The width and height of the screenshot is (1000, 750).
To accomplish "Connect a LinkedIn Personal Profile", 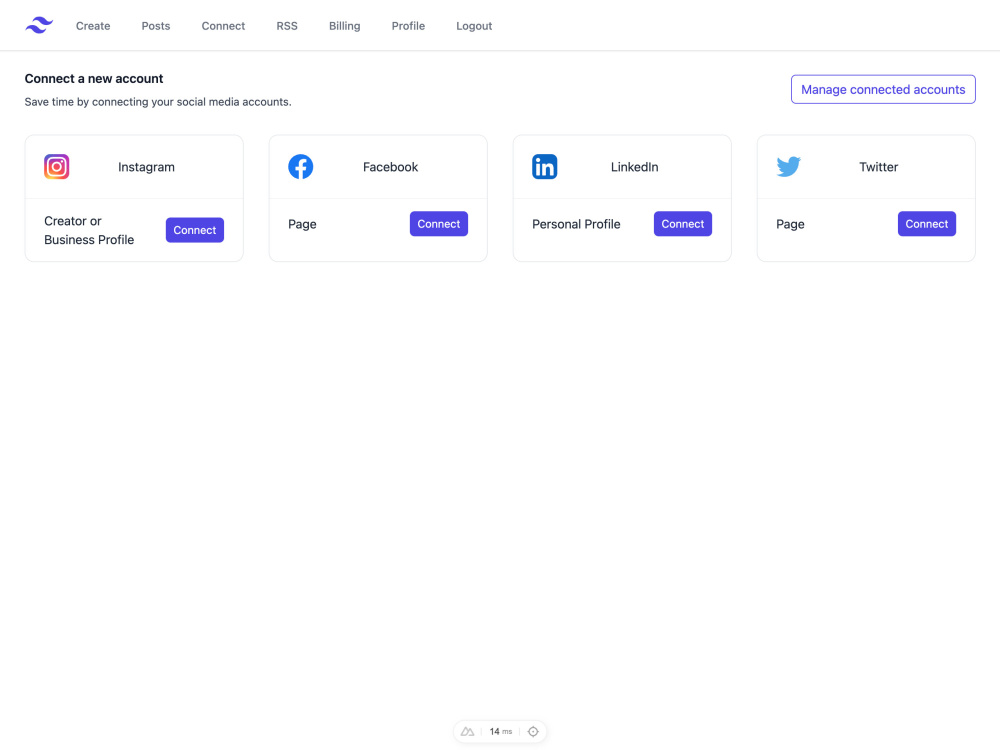I will [x=682, y=224].
